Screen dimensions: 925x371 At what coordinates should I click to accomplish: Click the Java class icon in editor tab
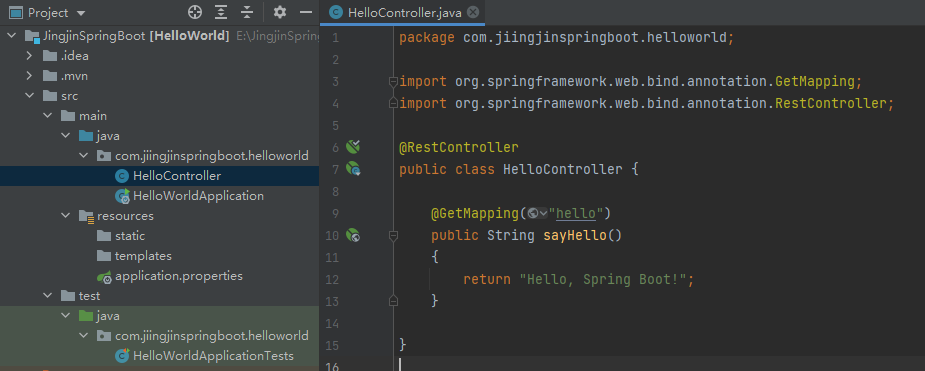tap(336, 12)
